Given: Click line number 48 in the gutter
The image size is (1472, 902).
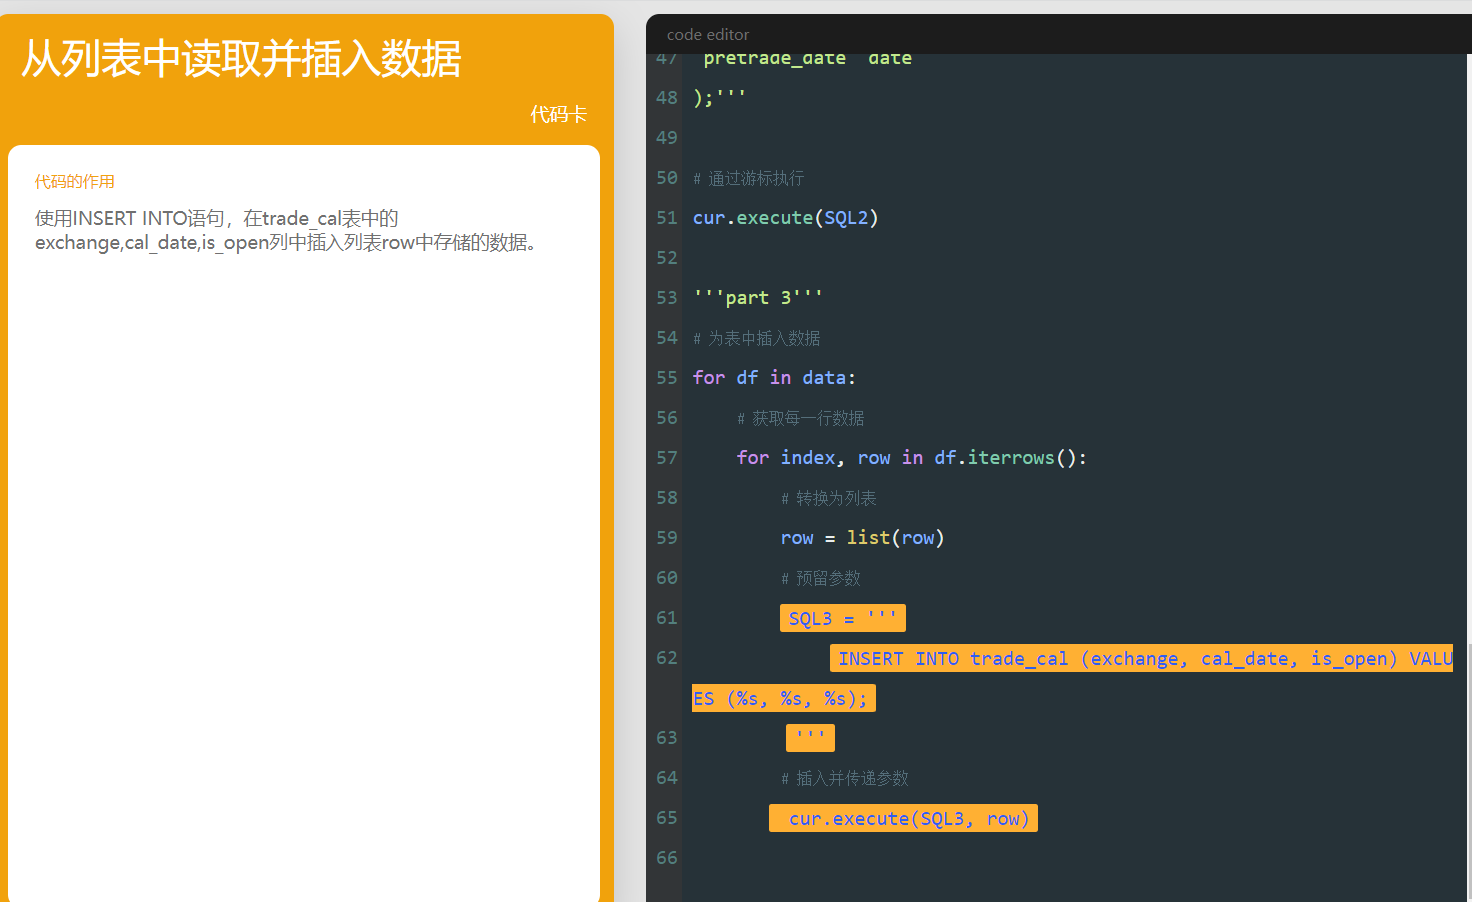Looking at the screenshot, I should [x=667, y=98].
